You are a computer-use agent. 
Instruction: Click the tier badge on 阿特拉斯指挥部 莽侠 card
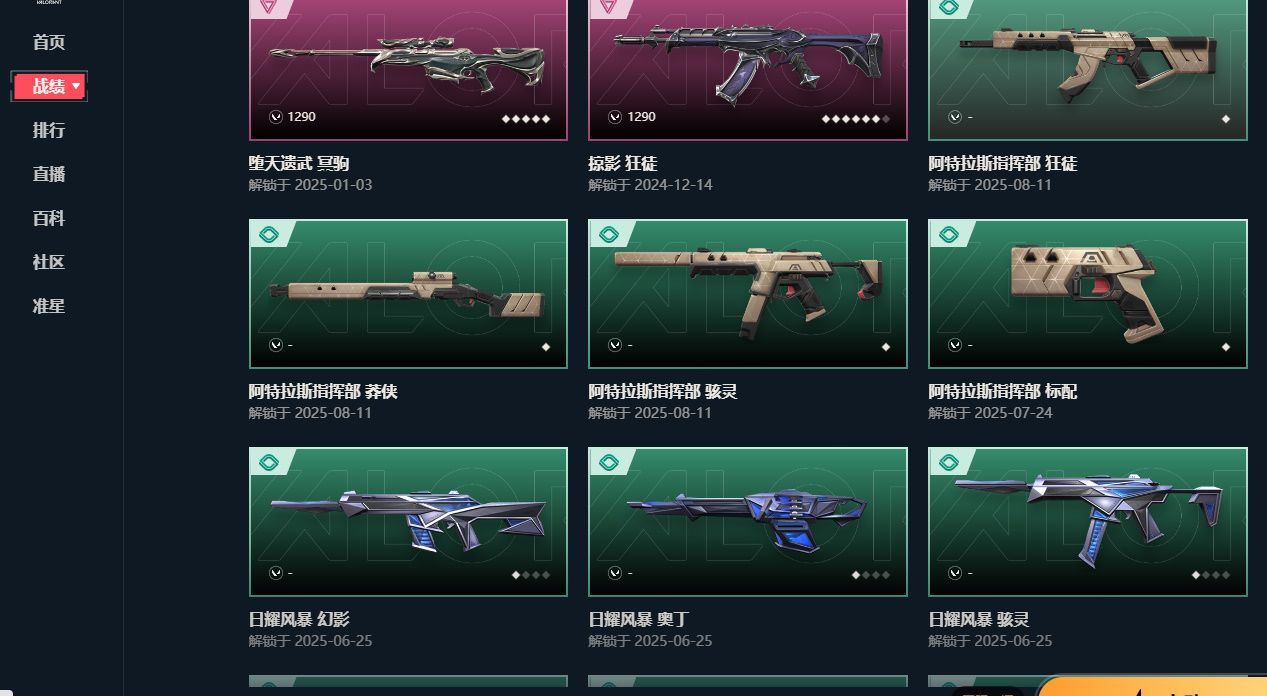[x=267, y=235]
